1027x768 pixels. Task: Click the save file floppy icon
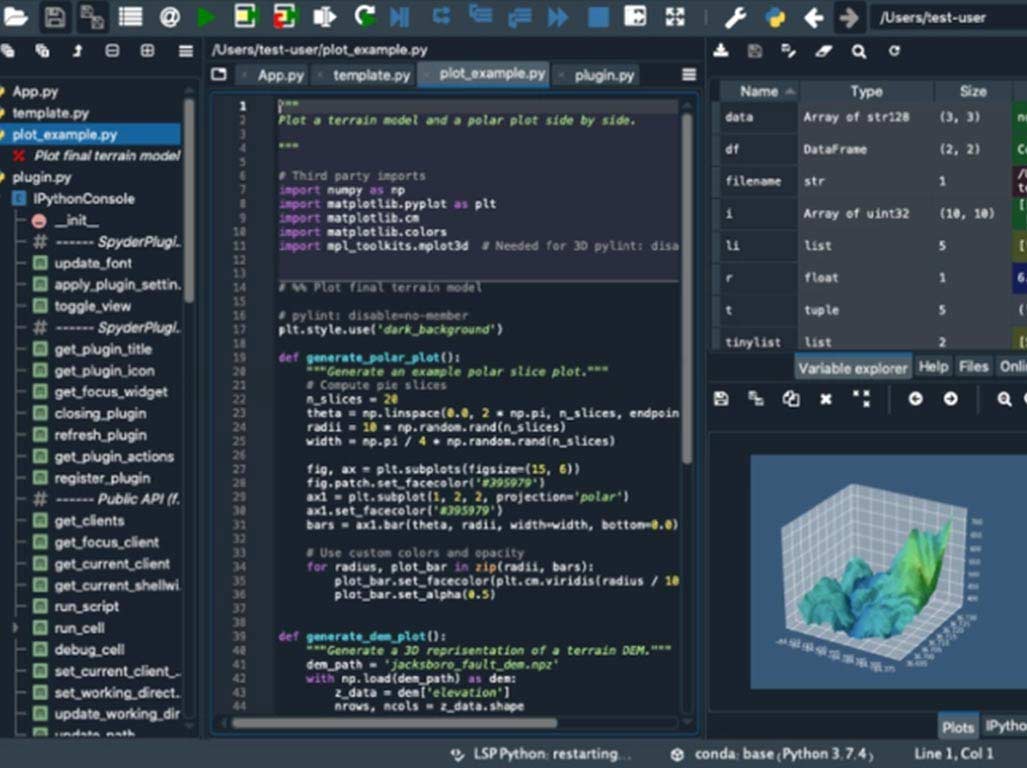point(54,17)
